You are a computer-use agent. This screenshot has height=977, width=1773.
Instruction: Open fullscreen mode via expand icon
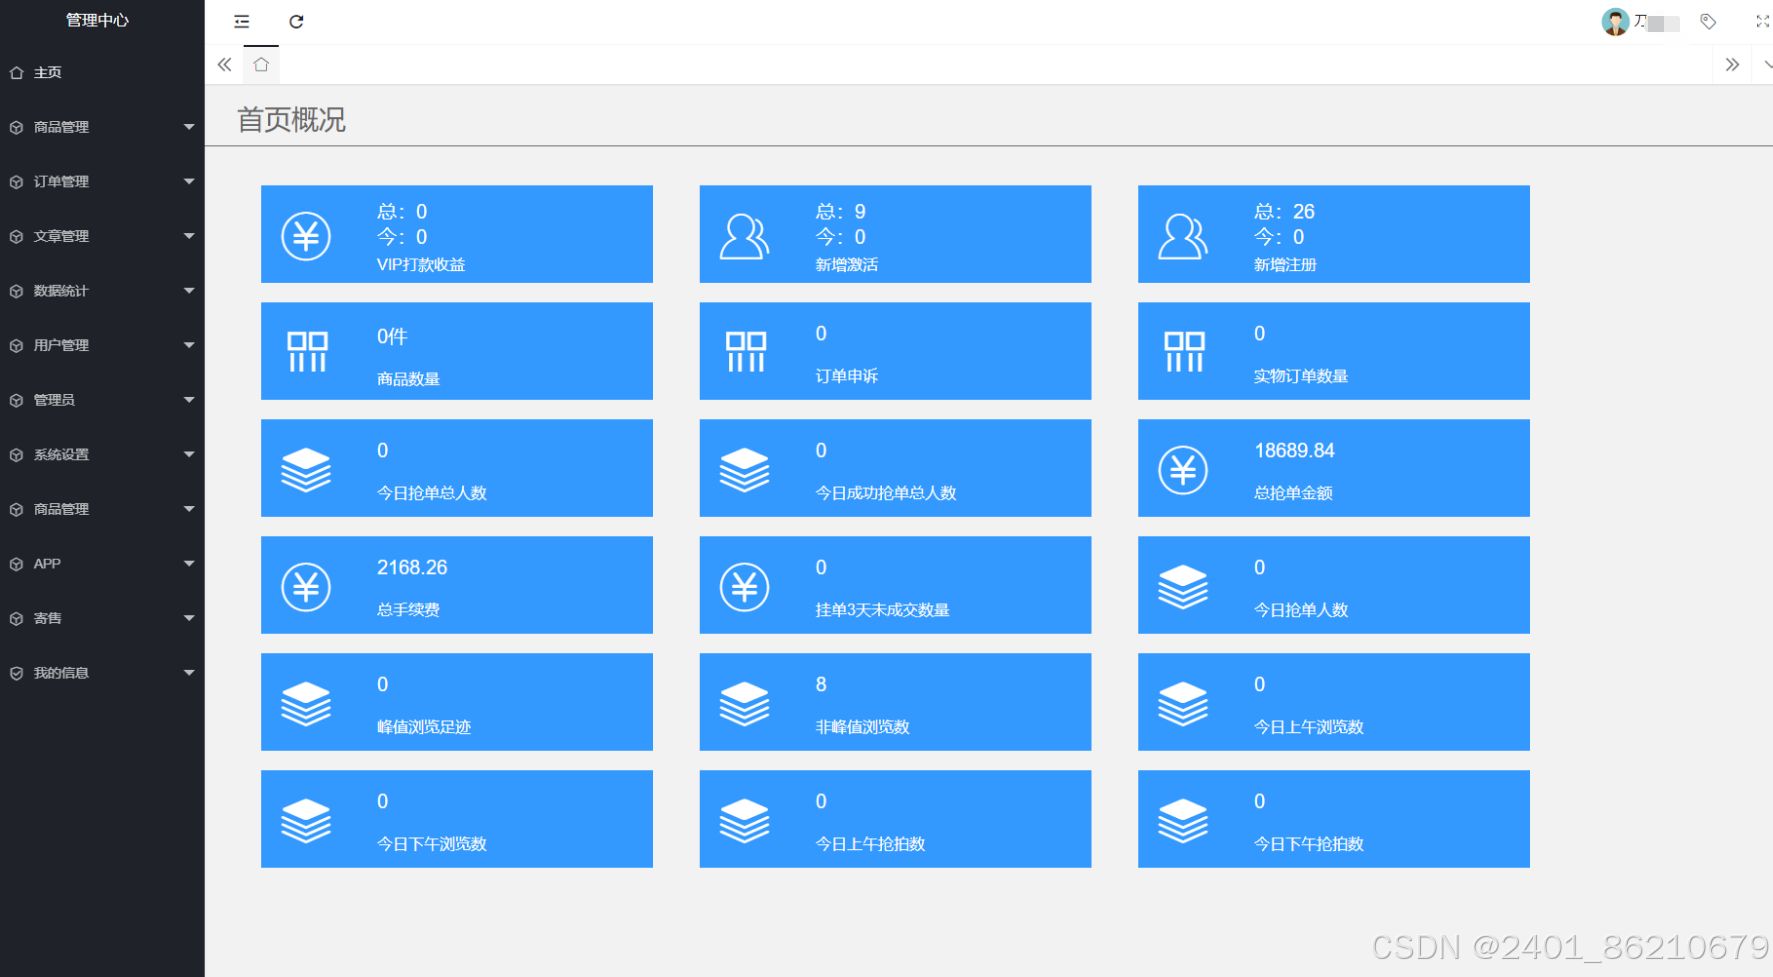coord(1761,21)
